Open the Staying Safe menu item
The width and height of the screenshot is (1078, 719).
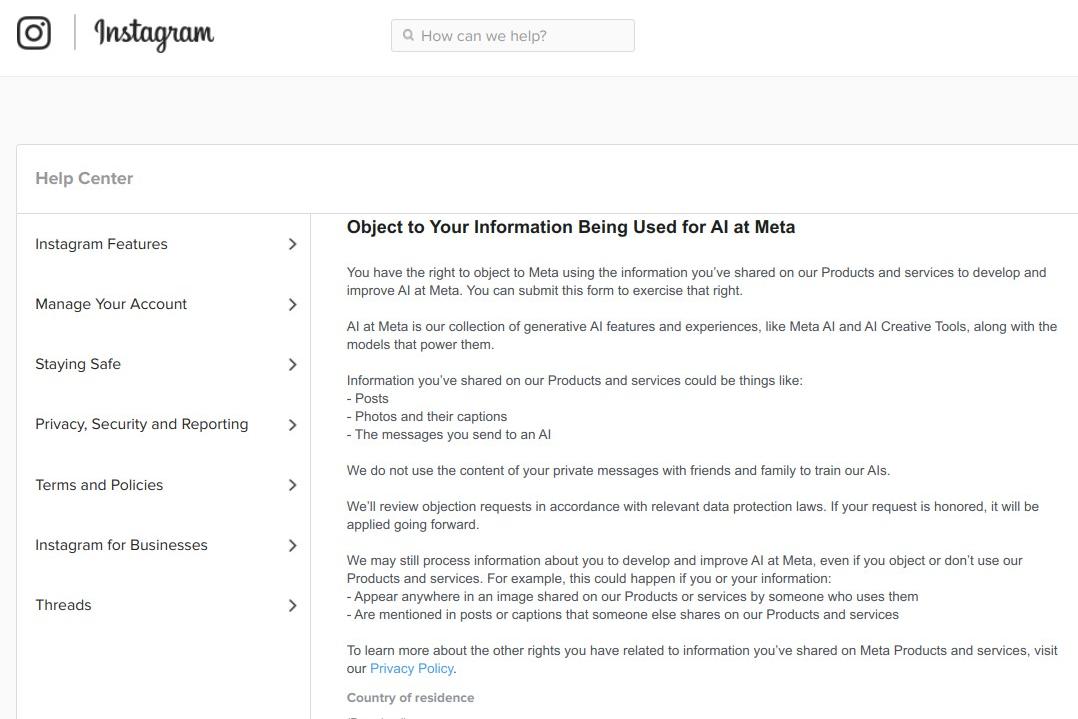(78, 364)
